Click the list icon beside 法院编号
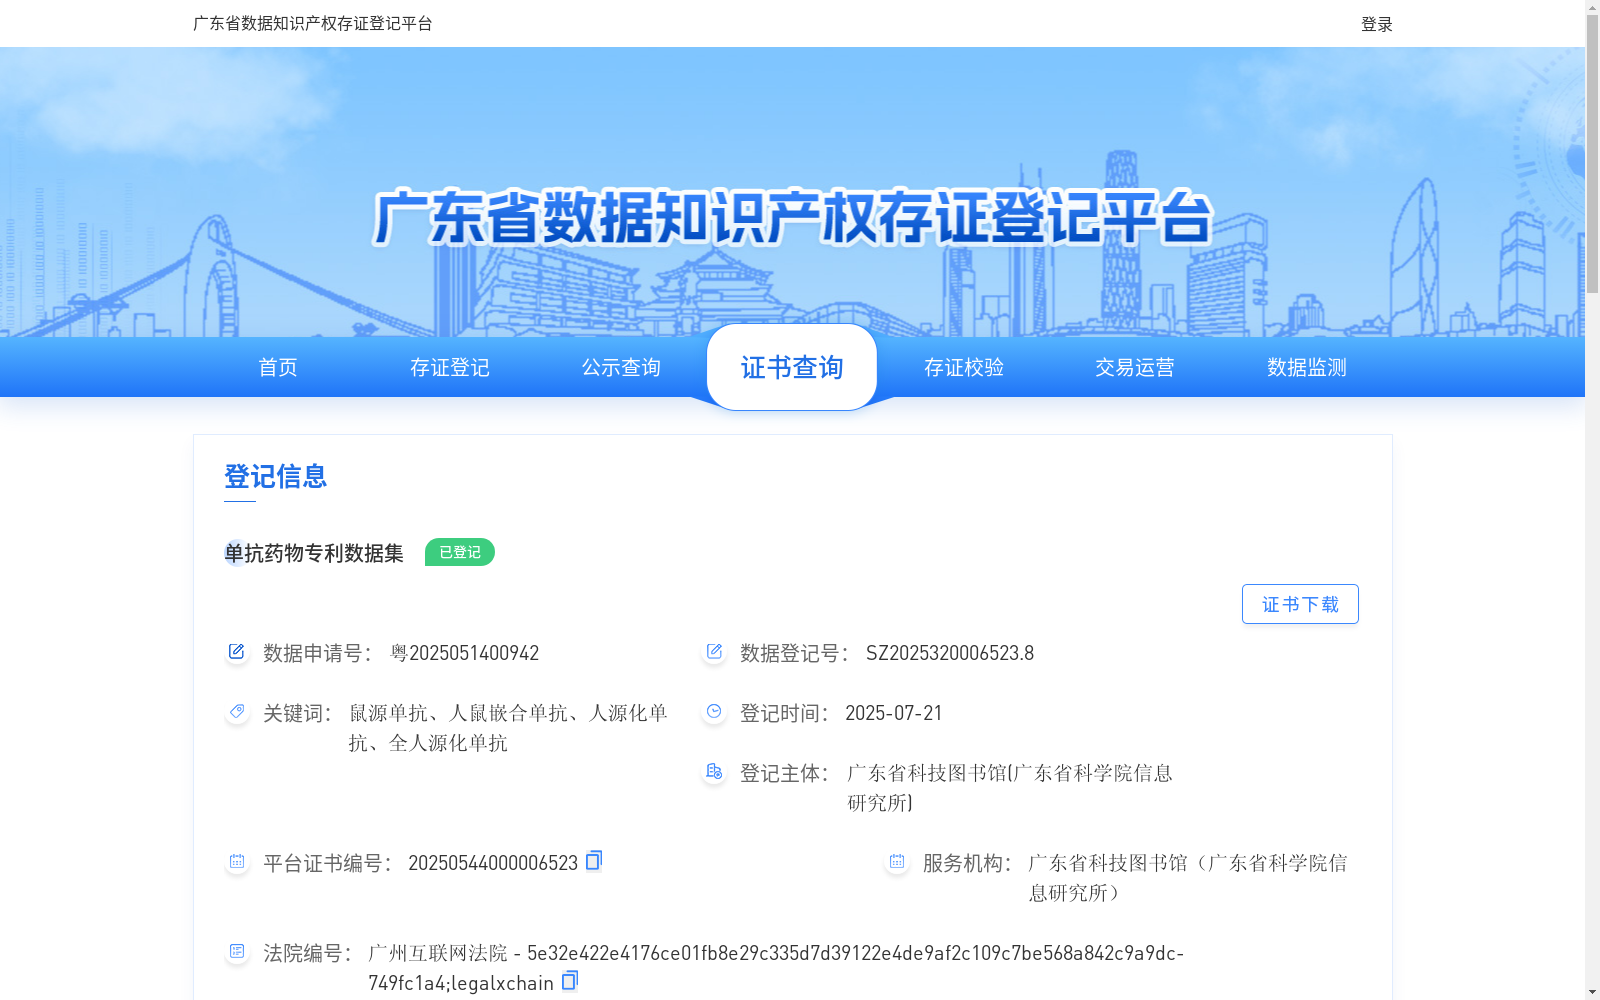Viewport: 1600px width, 1000px height. (x=237, y=952)
